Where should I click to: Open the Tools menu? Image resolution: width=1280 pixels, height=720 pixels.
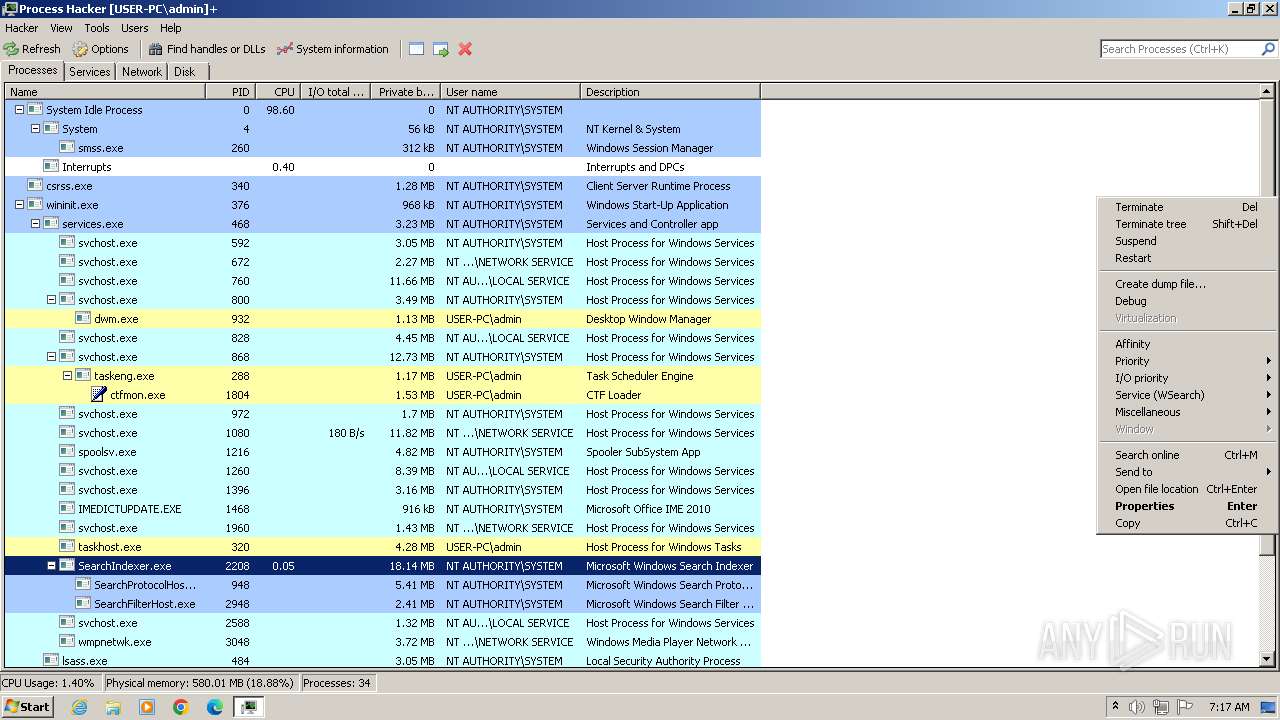(x=97, y=28)
